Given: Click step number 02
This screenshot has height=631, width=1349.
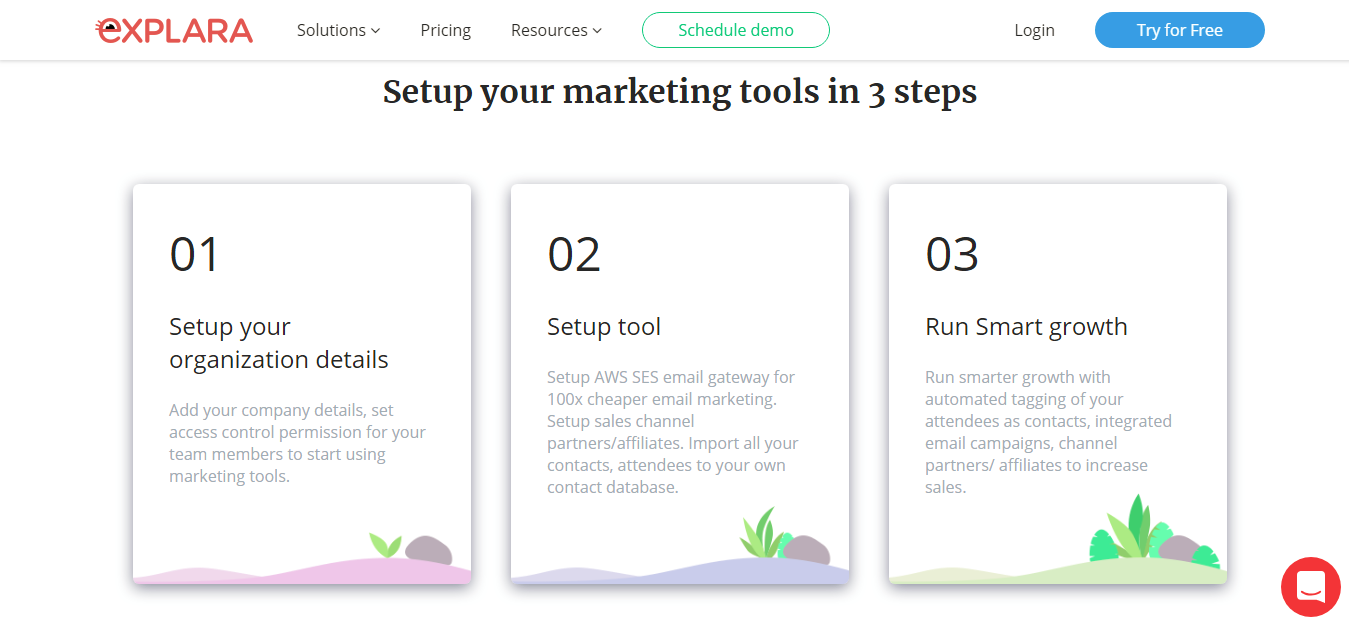Looking at the screenshot, I should pyautogui.click(x=574, y=254).
